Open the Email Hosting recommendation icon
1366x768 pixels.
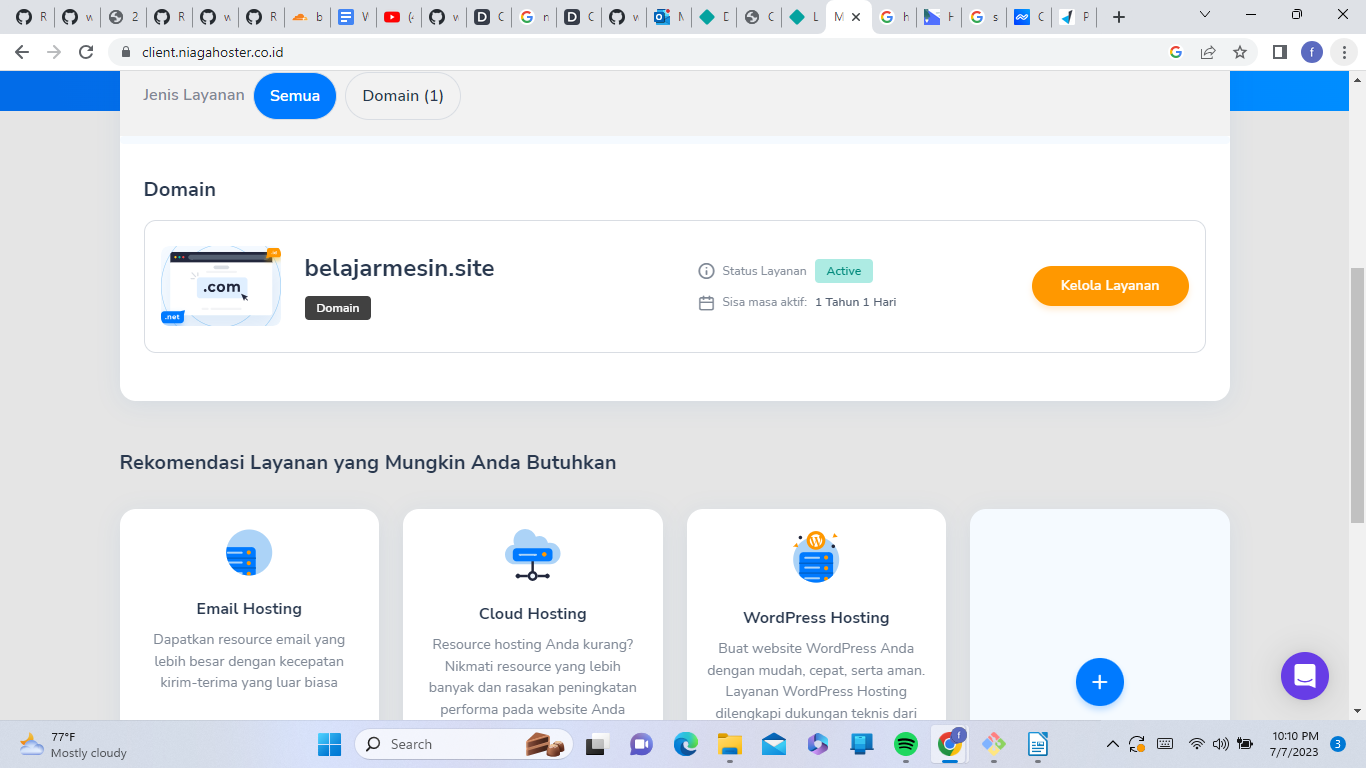click(x=249, y=553)
